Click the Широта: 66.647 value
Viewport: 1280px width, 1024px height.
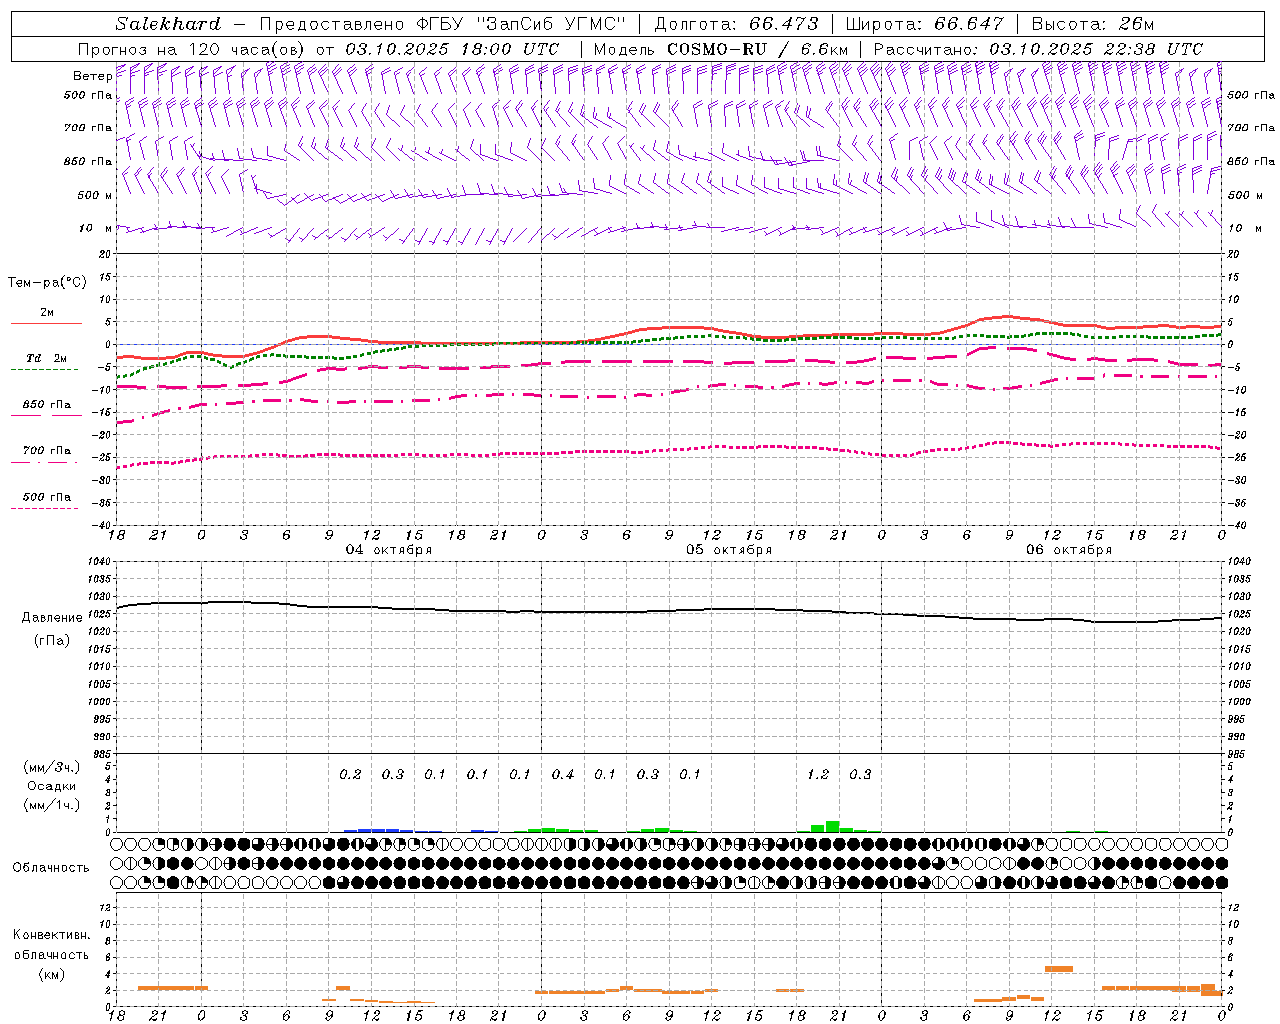pos(925,24)
